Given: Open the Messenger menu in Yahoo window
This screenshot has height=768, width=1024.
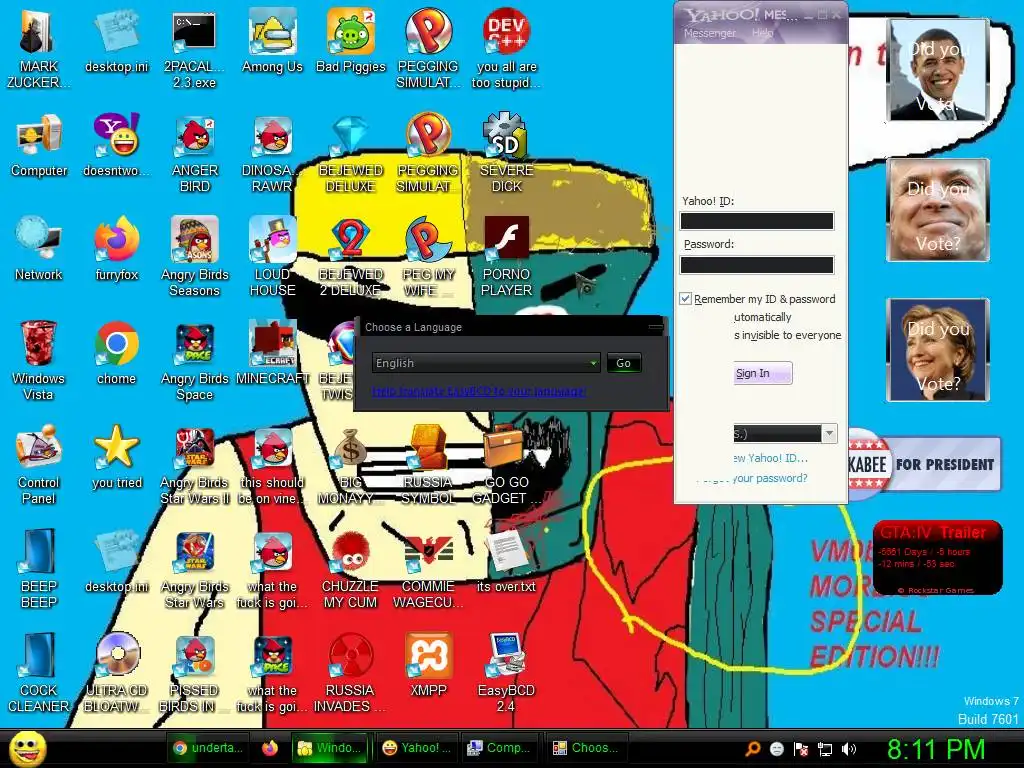Looking at the screenshot, I should pyautogui.click(x=710, y=33).
